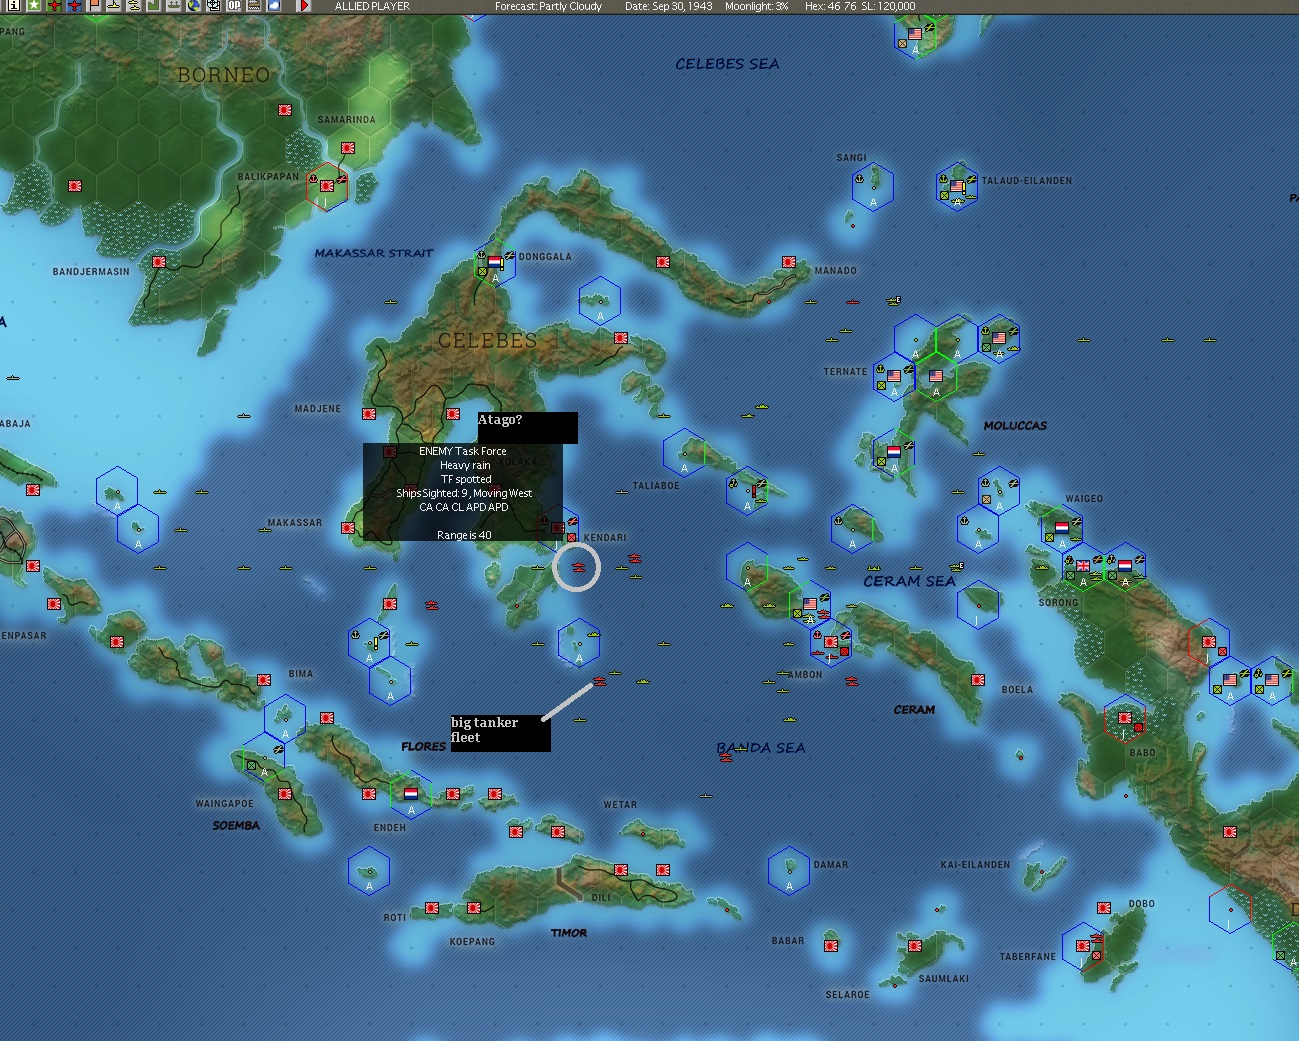Select Japanese base icon at Dobo
The image size is (1299, 1041).
click(1104, 908)
